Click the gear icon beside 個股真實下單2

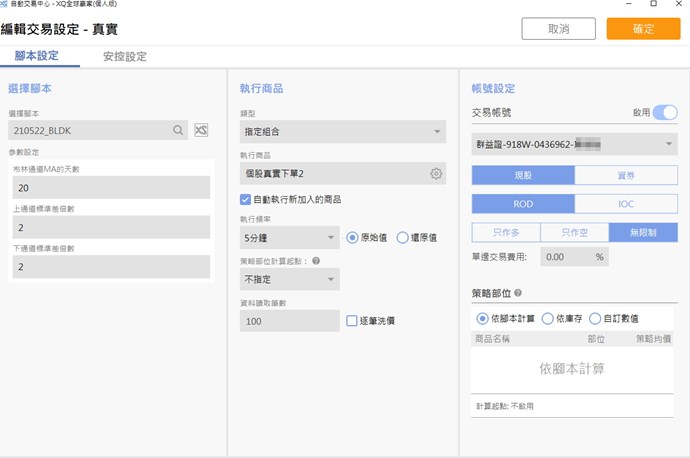click(436, 174)
